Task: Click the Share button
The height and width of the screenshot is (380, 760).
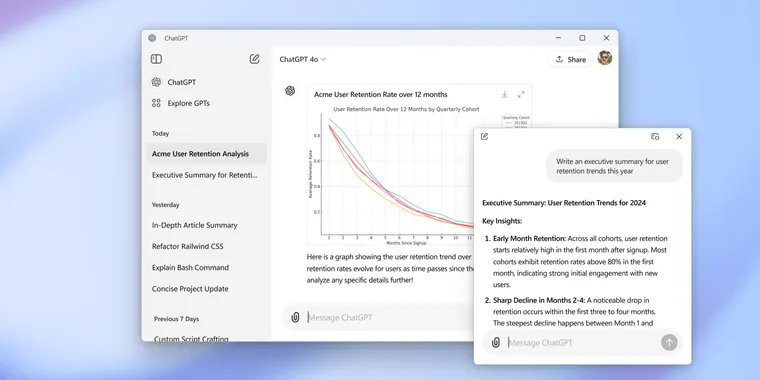Action: coord(570,59)
